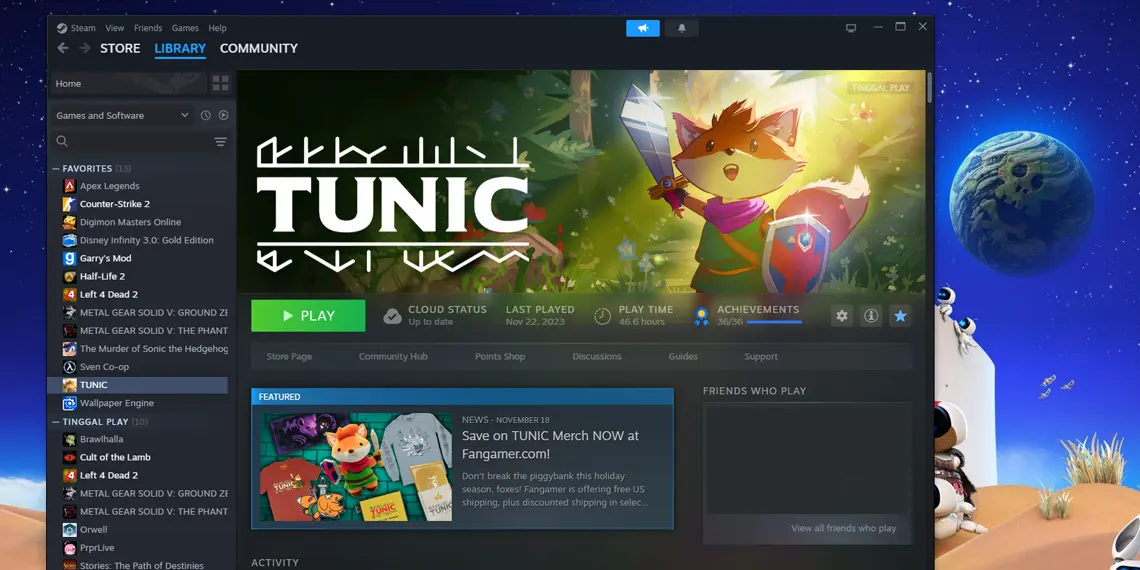
Task: Open TUNIC Community Hub link
Action: (393, 356)
